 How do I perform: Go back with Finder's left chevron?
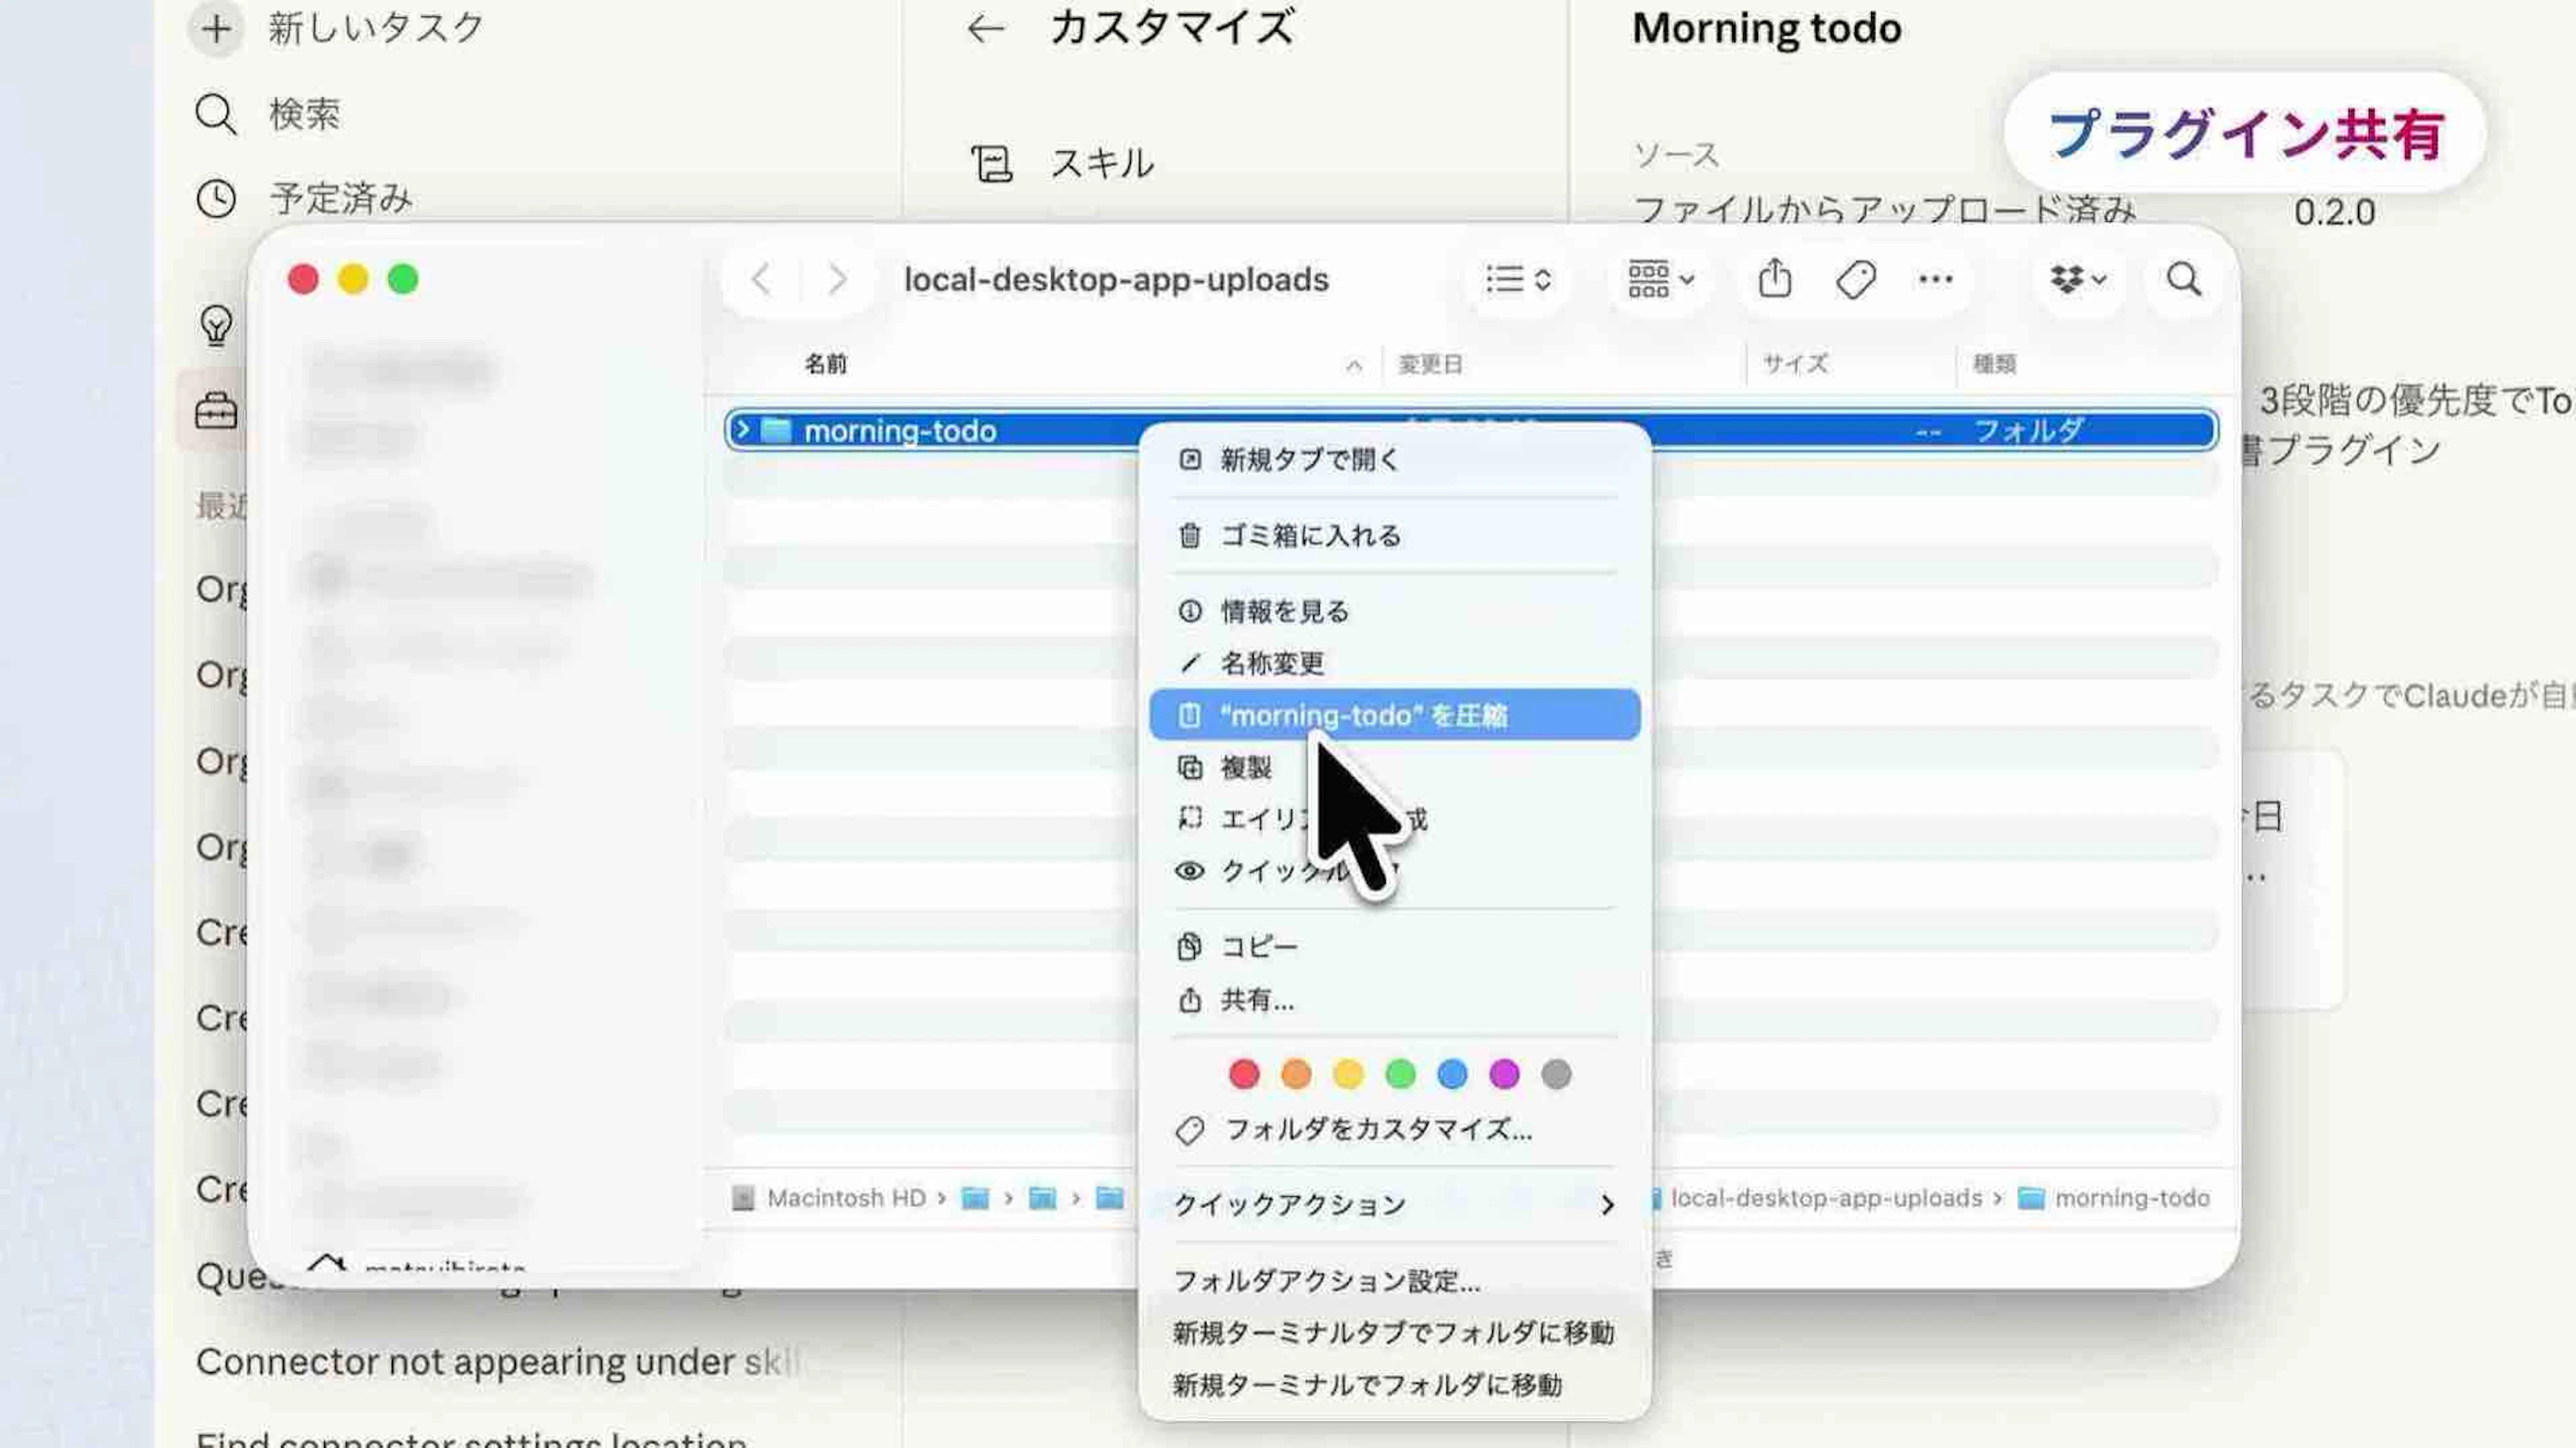tap(761, 279)
